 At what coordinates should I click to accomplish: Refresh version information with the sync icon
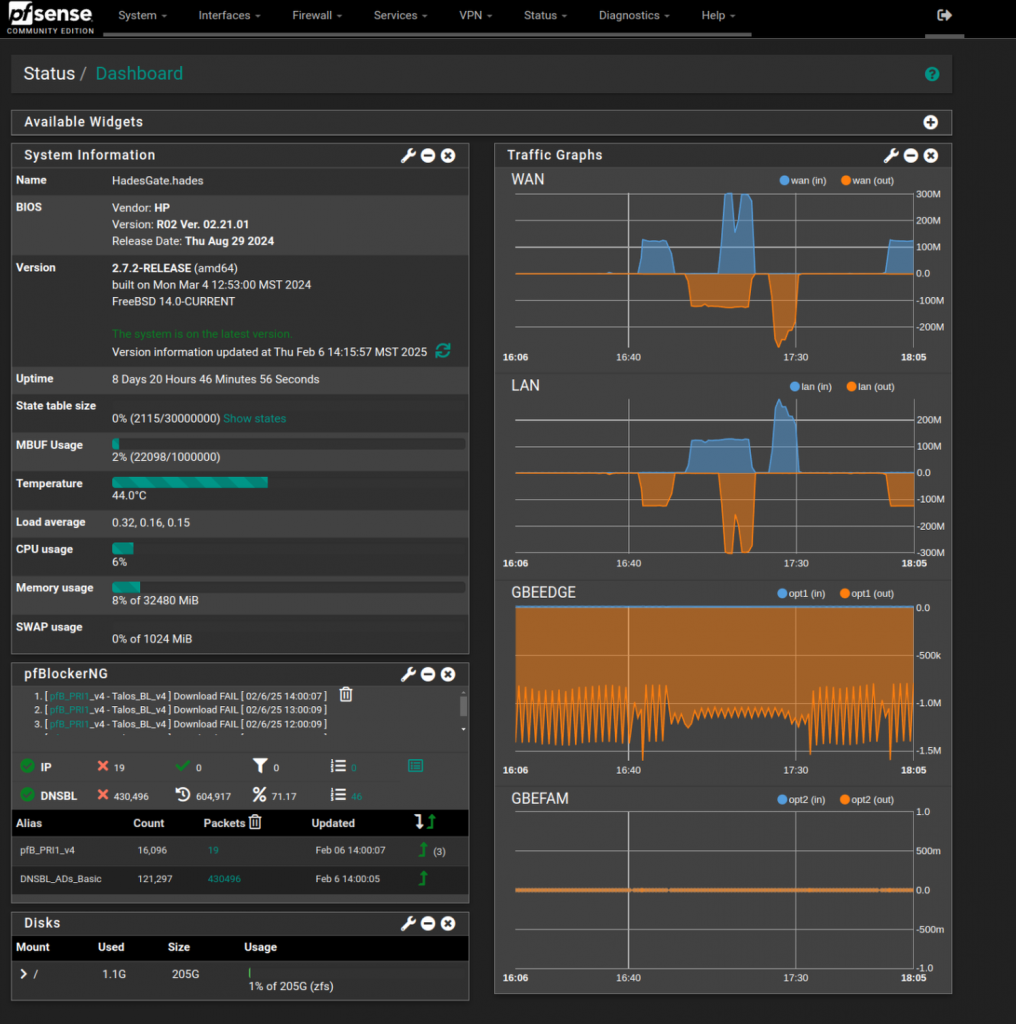tap(443, 351)
